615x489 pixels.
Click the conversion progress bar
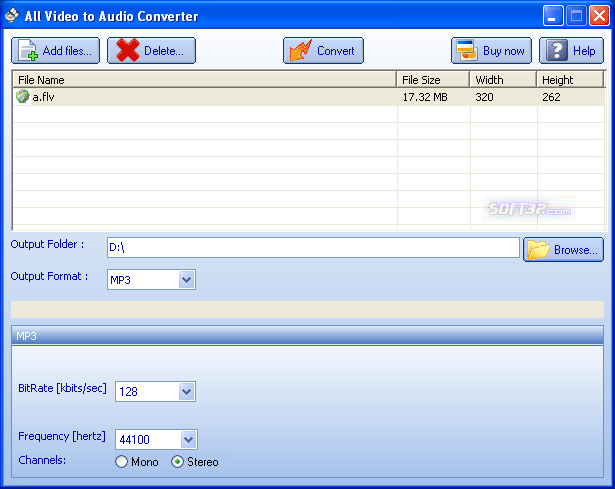308,309
